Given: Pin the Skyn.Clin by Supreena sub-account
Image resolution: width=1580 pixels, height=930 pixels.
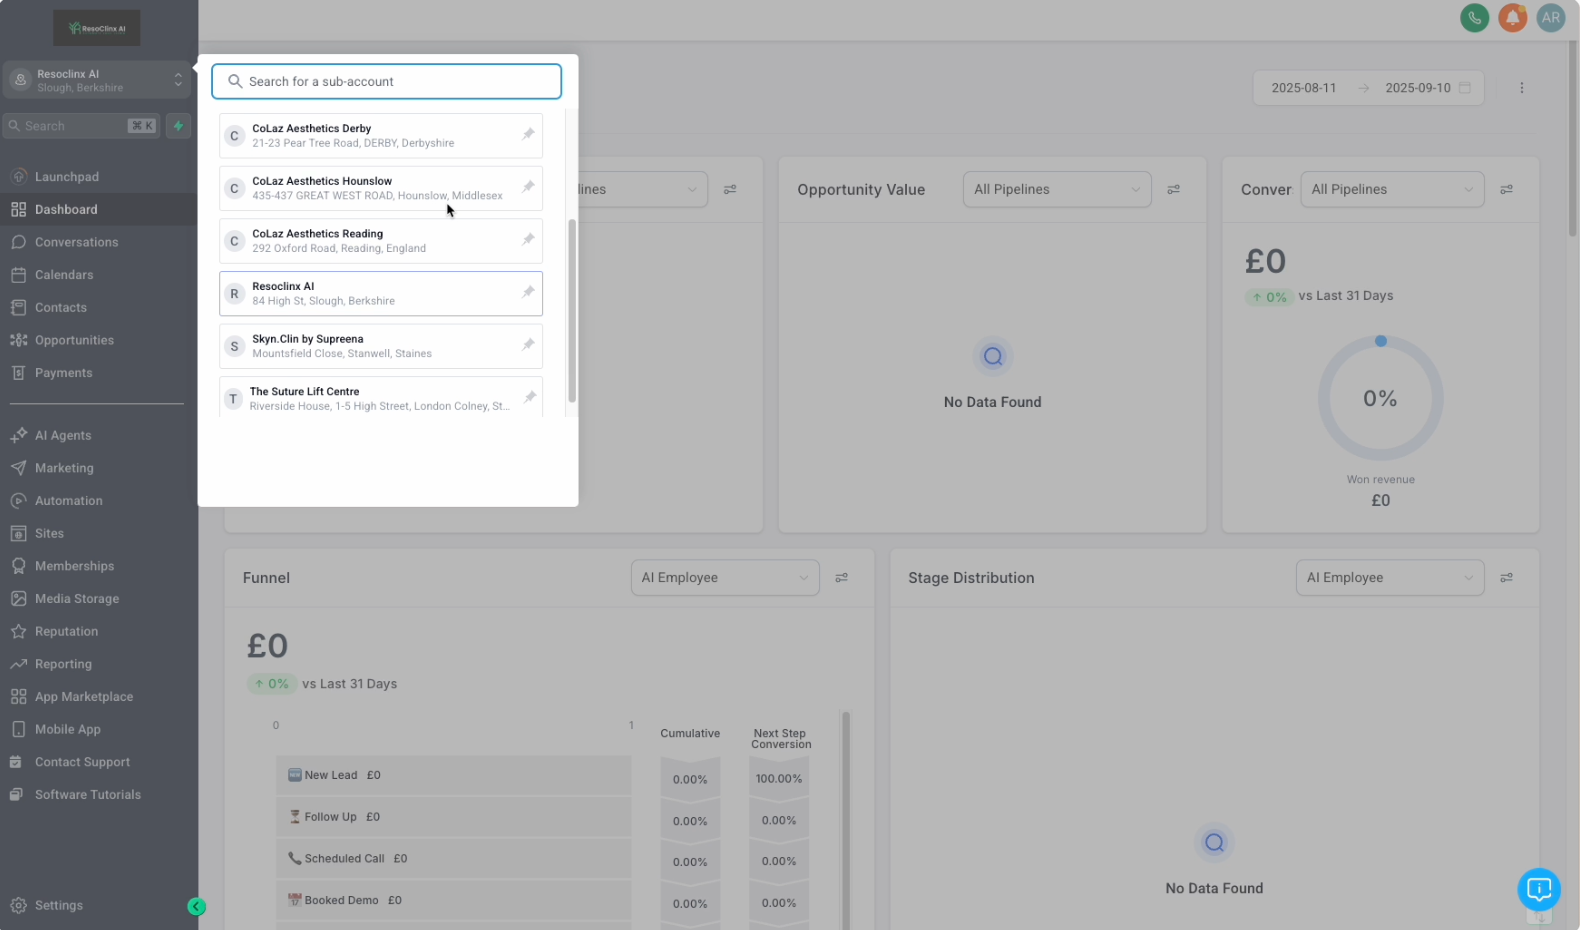Looking at the screenshot, I should click(528, 345).
